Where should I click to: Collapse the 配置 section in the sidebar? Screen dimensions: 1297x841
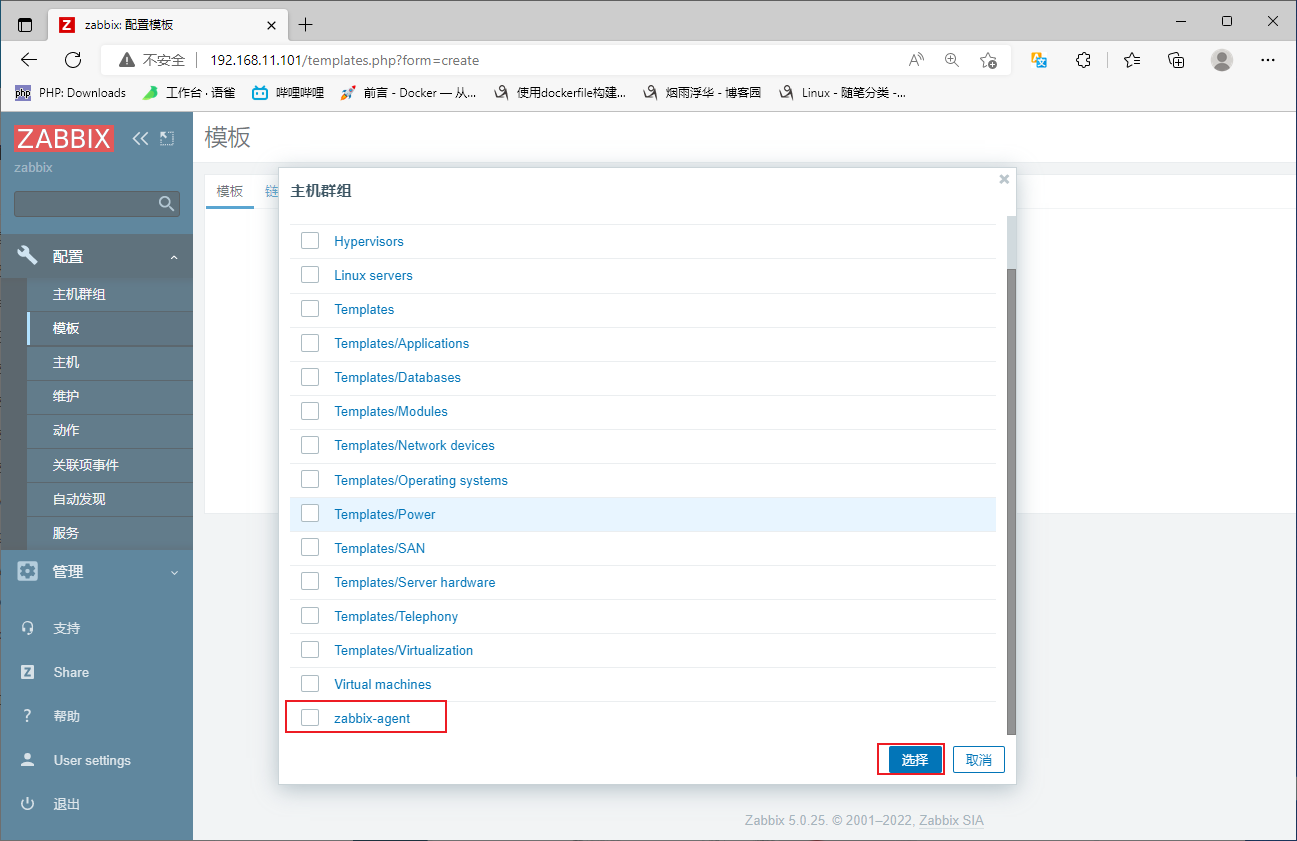pos(96,257)
